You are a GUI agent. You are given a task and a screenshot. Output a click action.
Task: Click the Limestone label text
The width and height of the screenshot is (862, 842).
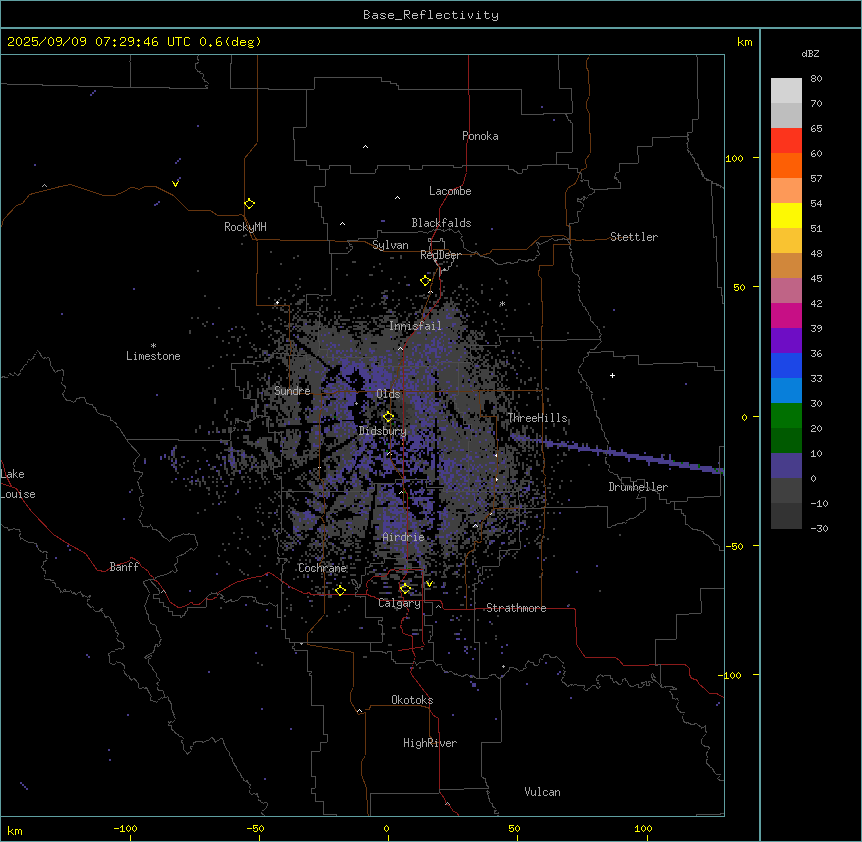pyautogui.click(x=153, y=356)
